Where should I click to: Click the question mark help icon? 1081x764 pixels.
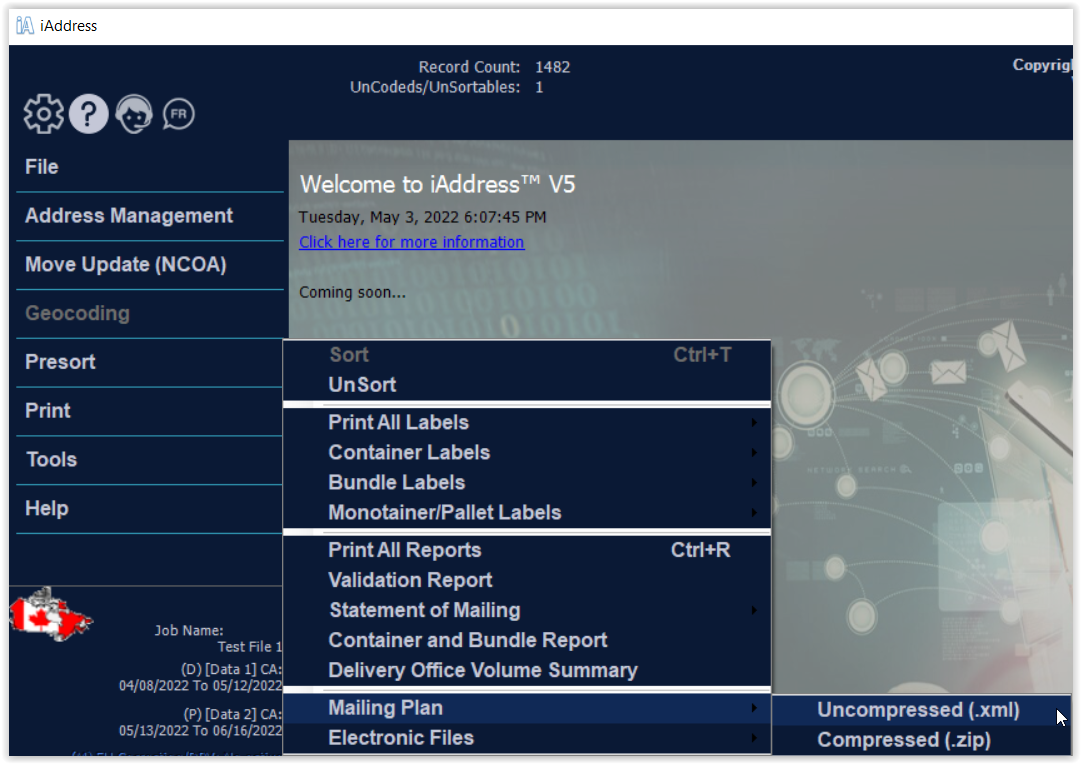point(88,114)
